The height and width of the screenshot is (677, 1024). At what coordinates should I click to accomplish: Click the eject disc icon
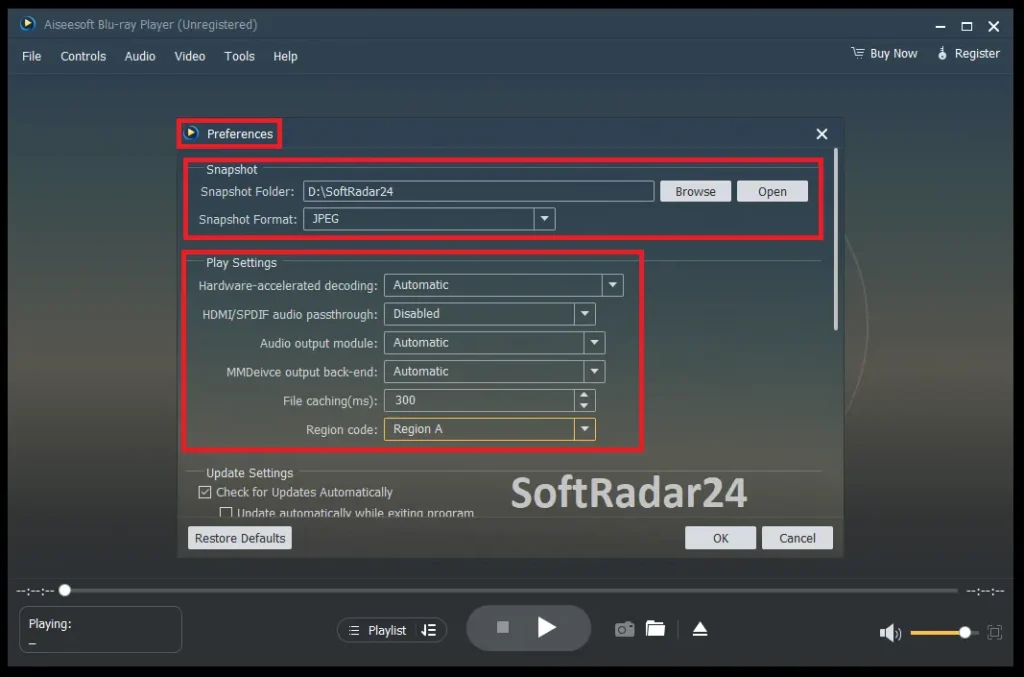[x=699, y=628]
